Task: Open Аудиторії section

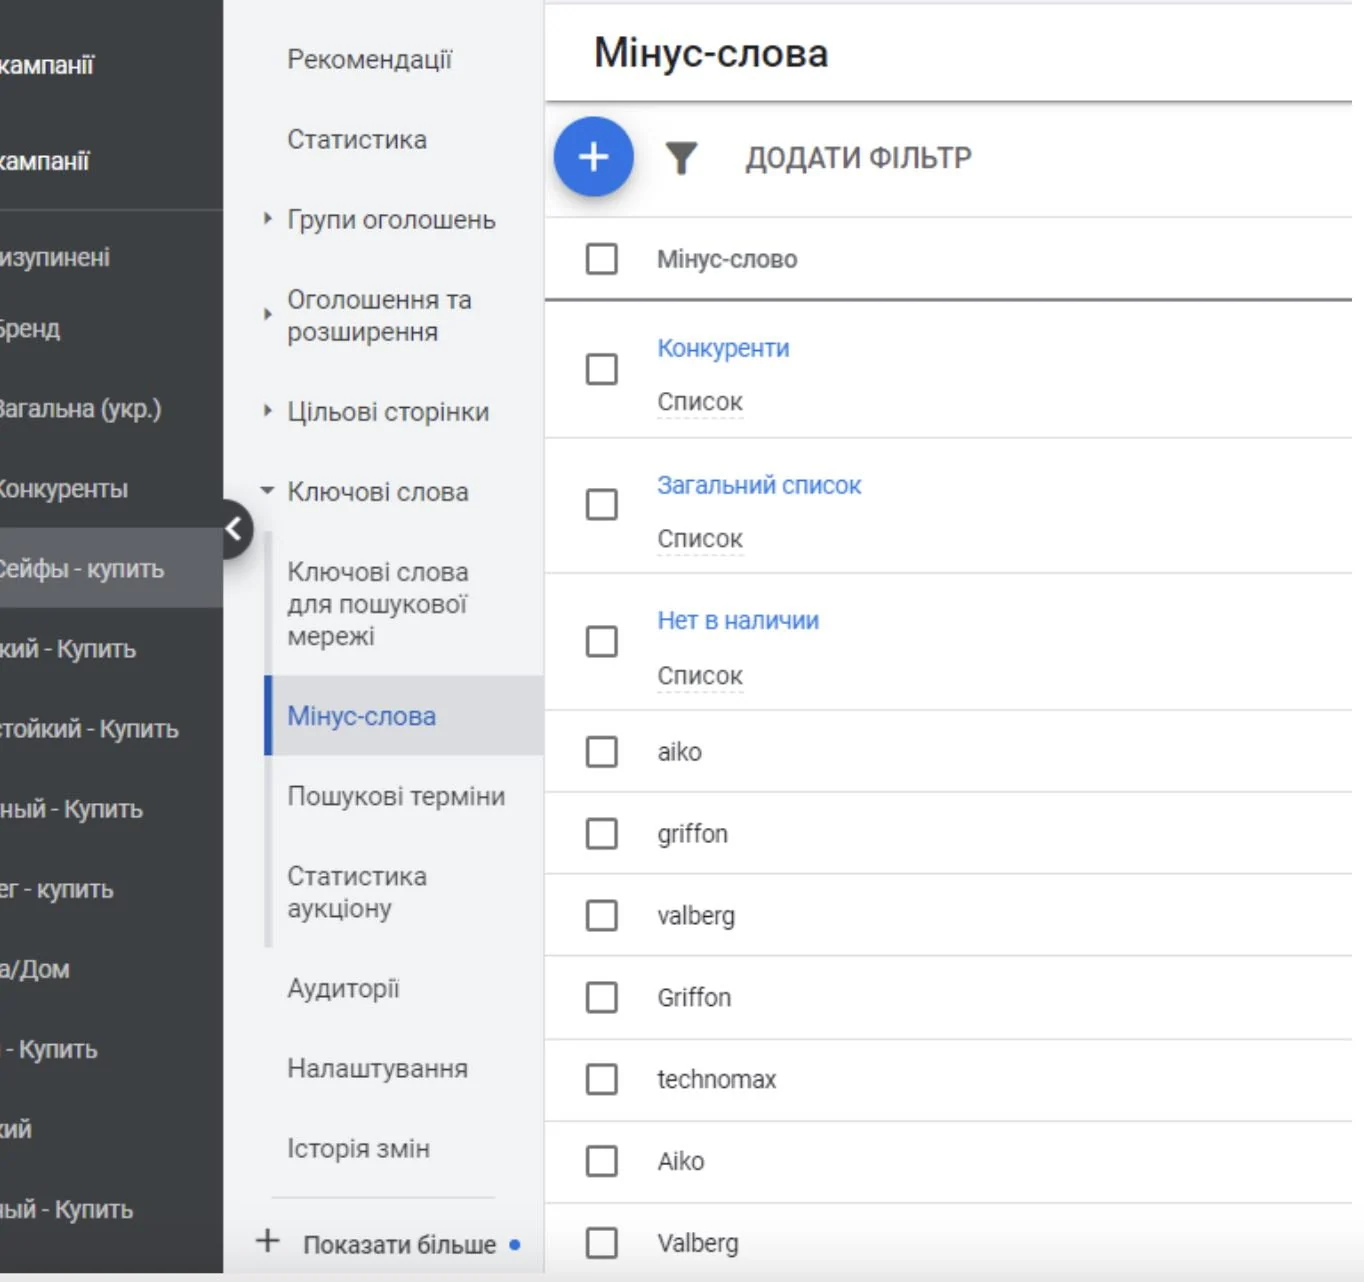Action: [343, 988]
